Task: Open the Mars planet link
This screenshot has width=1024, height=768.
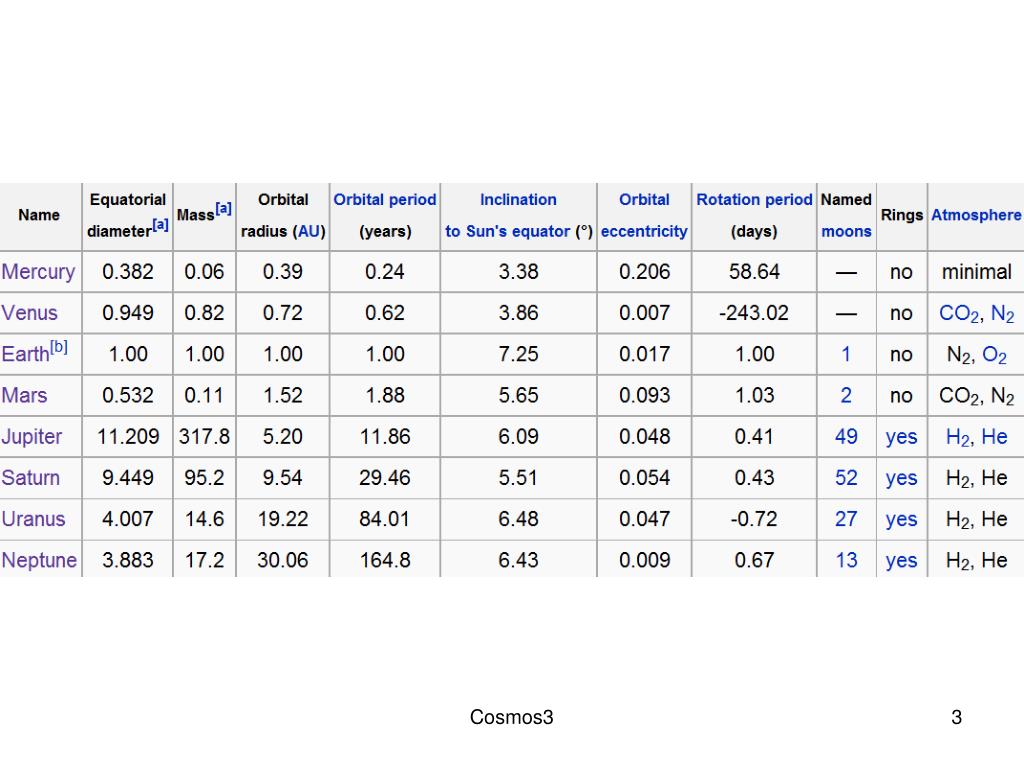Action: click(24, 395)
